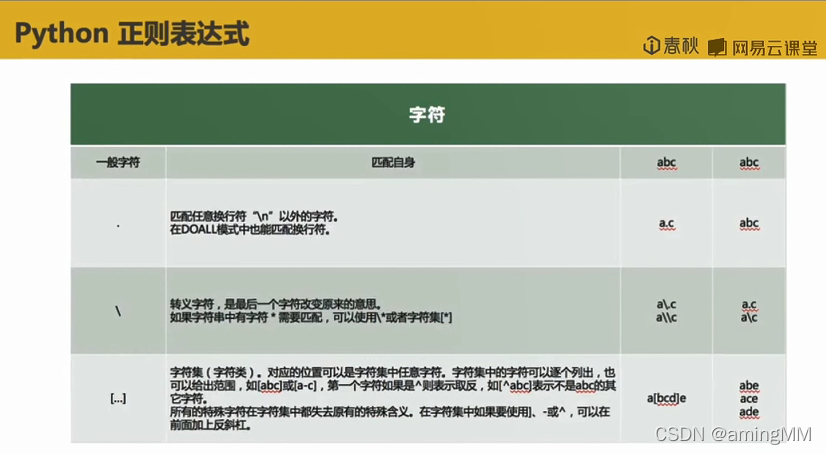Screen dimensions: 826x454
Task: Click the '网易云课堂' brand text
Action: click(x=774, y=48)
